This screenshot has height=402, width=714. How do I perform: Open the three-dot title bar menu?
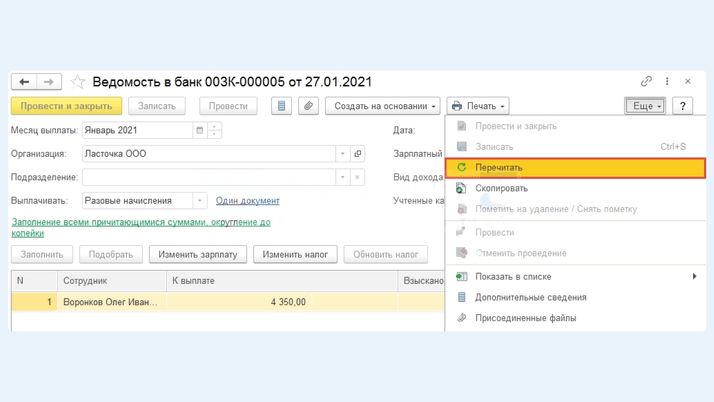point(667,81)
